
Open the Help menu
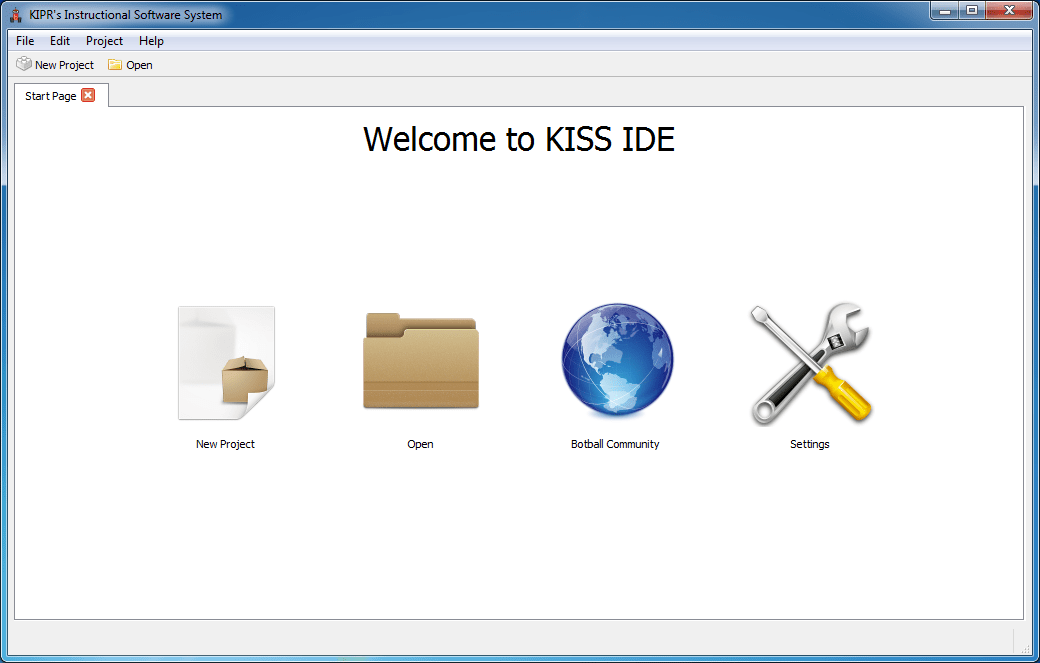pyautogui.click(x=151, y=40)
